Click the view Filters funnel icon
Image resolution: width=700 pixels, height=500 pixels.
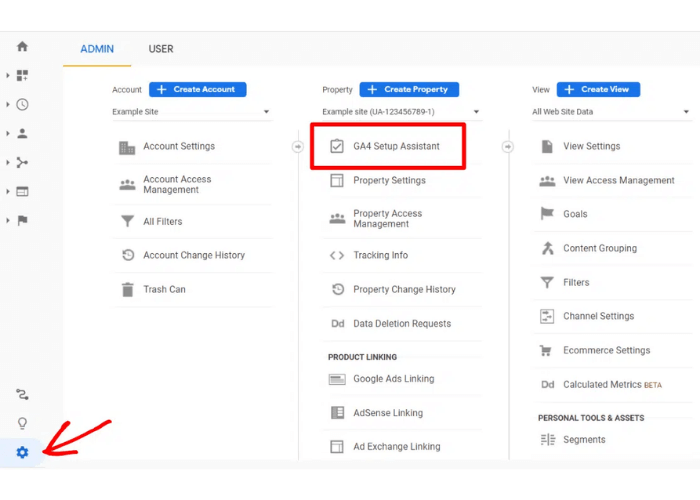coord(547,282)
